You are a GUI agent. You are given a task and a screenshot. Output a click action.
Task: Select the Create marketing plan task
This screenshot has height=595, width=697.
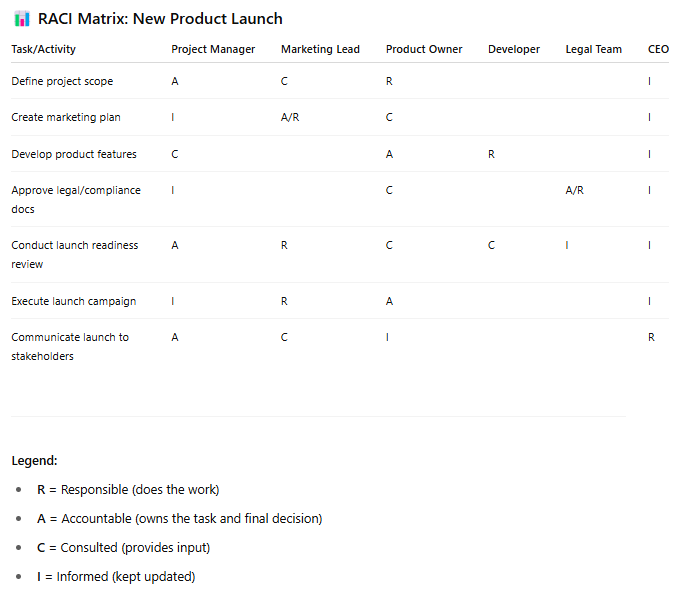coord(66,117)
